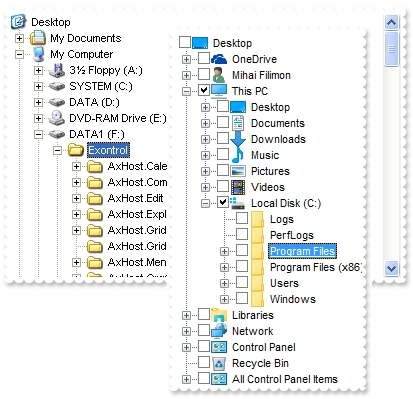
Task: Click the Mihai Filimon user icon
Action: 219,75
